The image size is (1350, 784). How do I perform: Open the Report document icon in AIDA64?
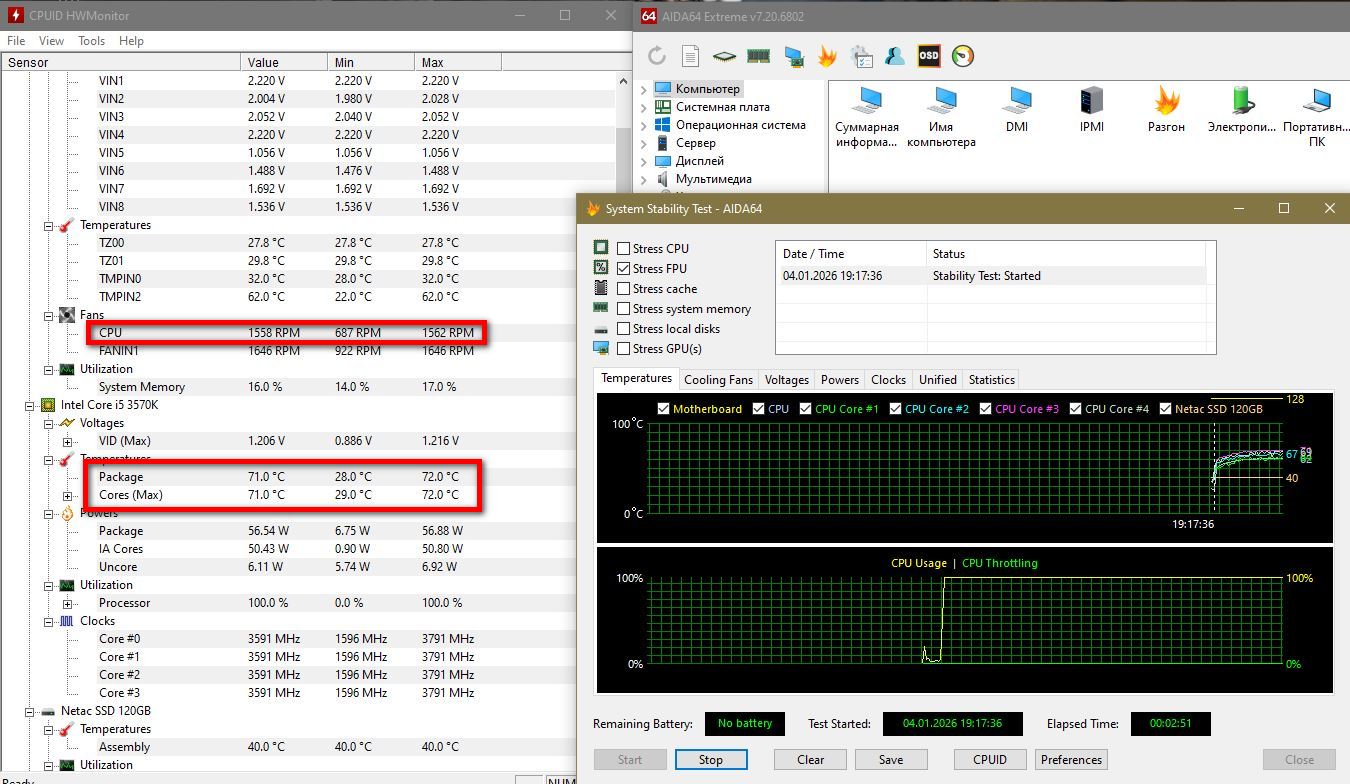click(690, 56)
